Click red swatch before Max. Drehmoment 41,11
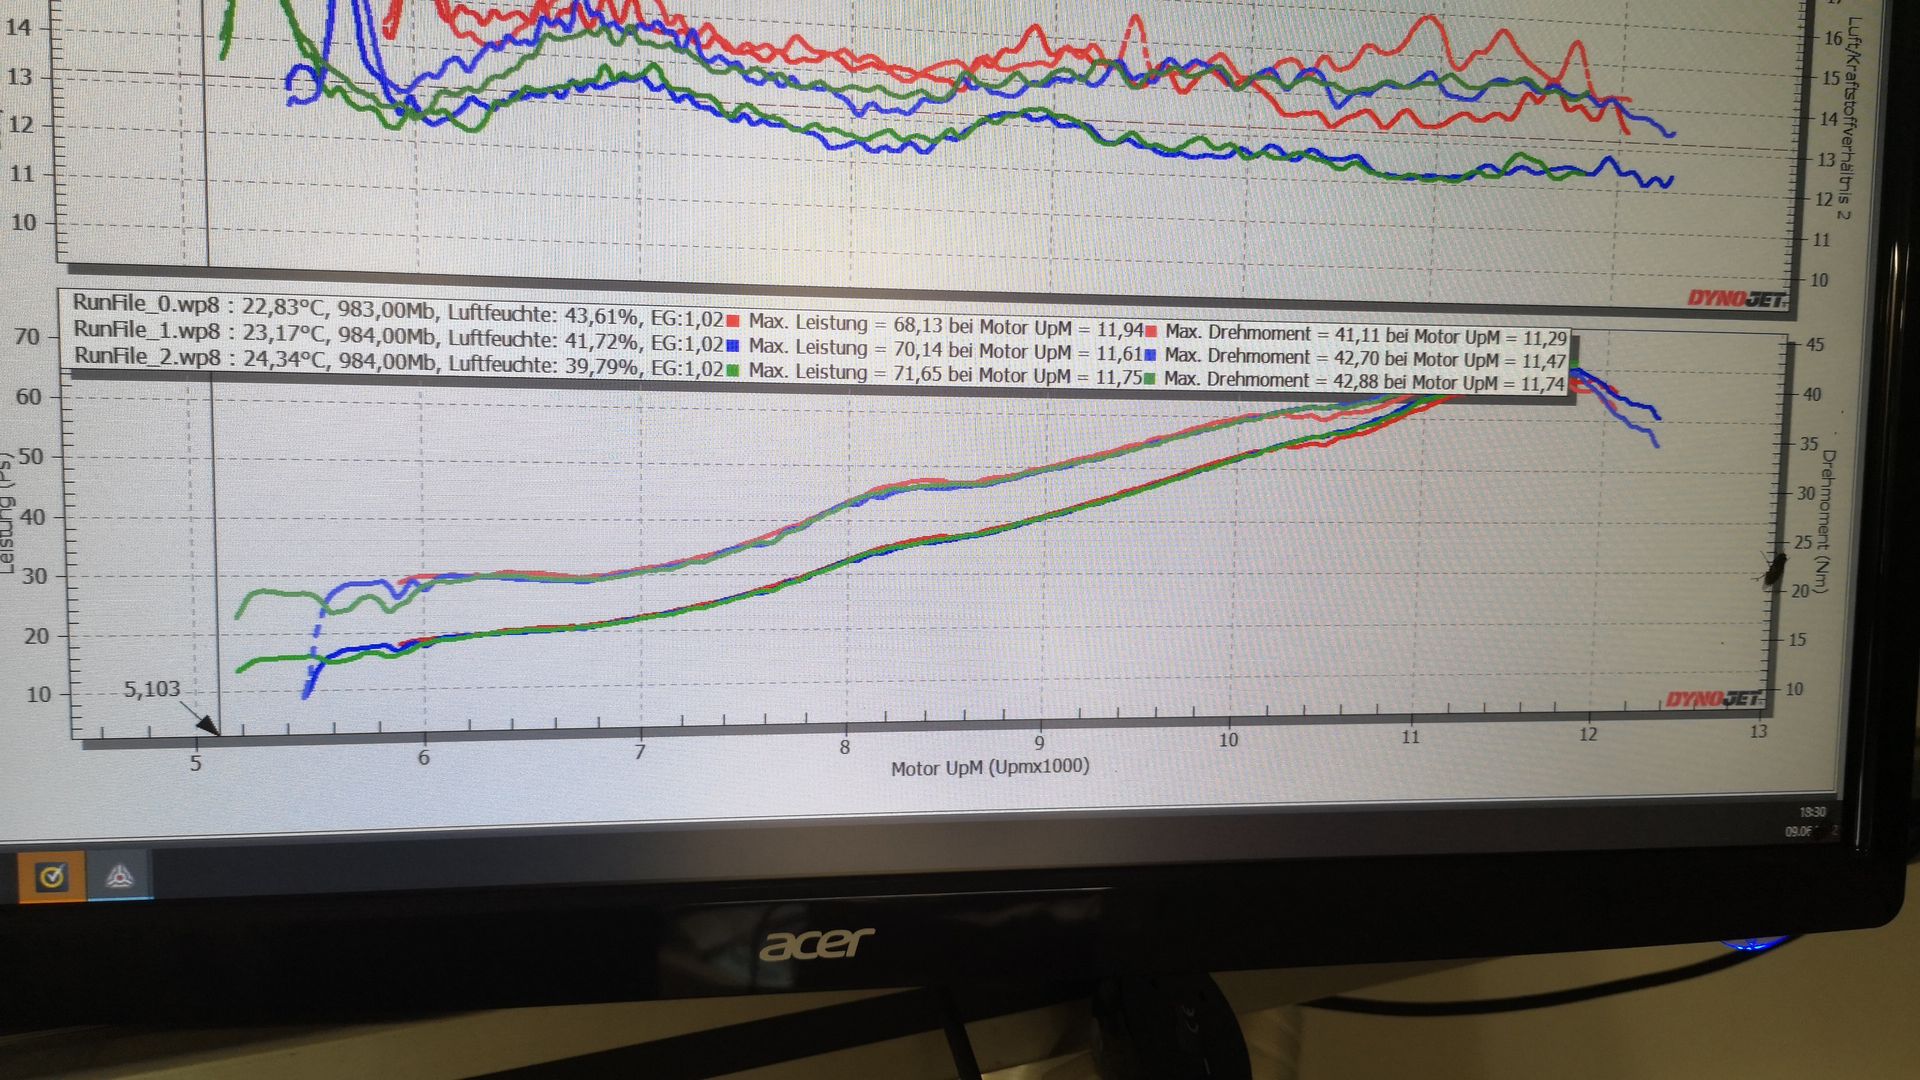 coord(1151,331)
